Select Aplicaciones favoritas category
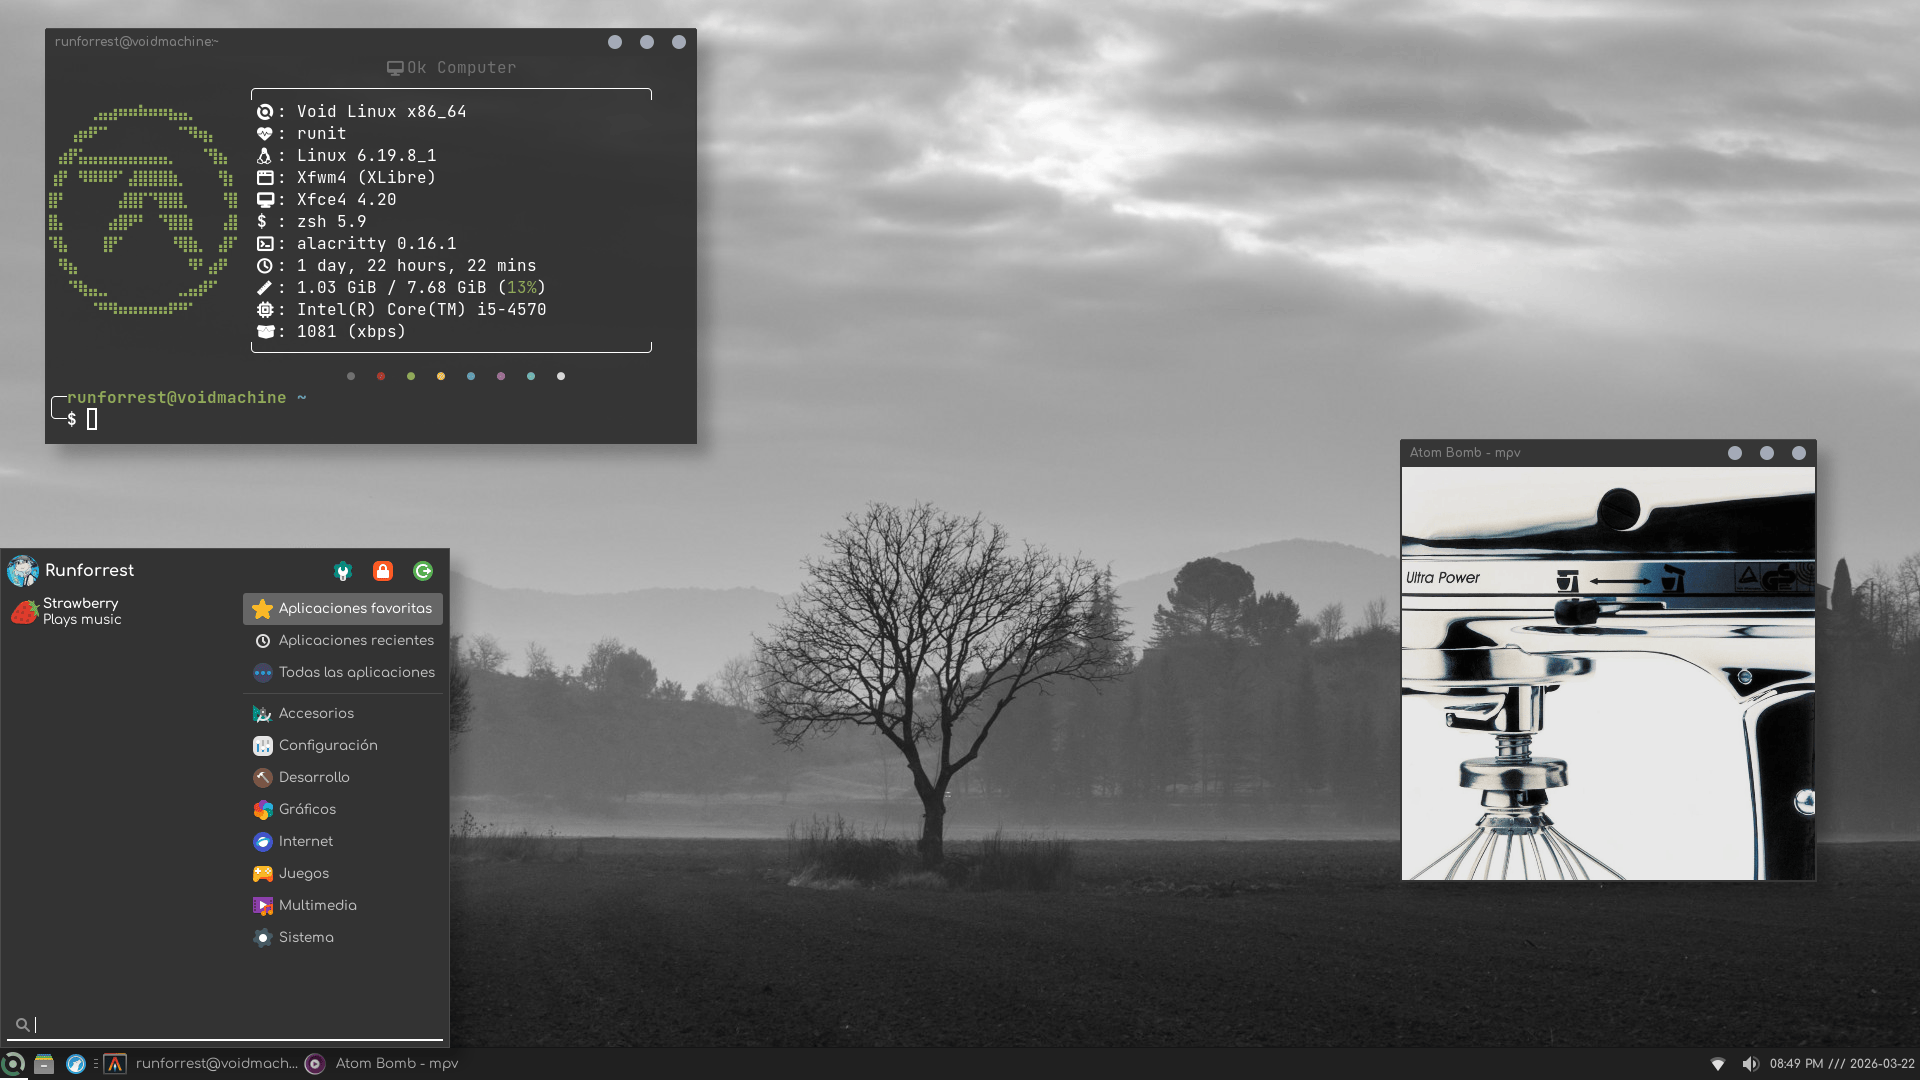This screenshot has height=1080, width=1920. [x=343, y=609]
